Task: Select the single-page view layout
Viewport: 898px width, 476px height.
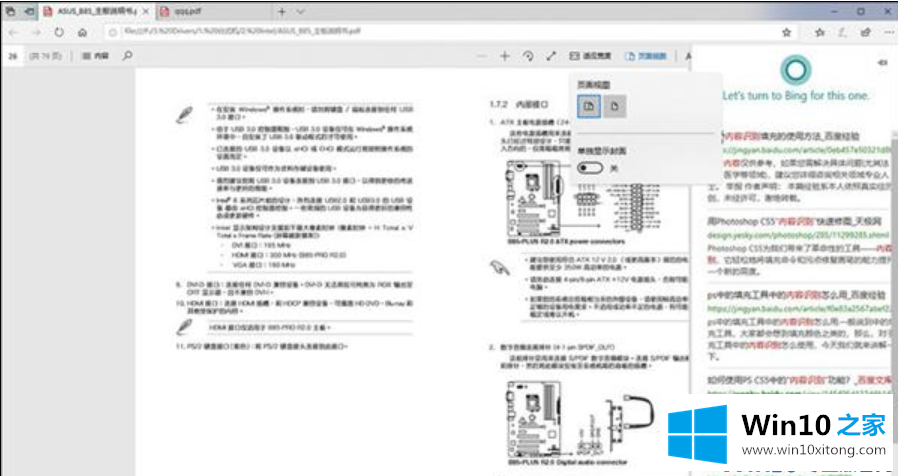Action: pyautogui.click(x=615, y=106)
